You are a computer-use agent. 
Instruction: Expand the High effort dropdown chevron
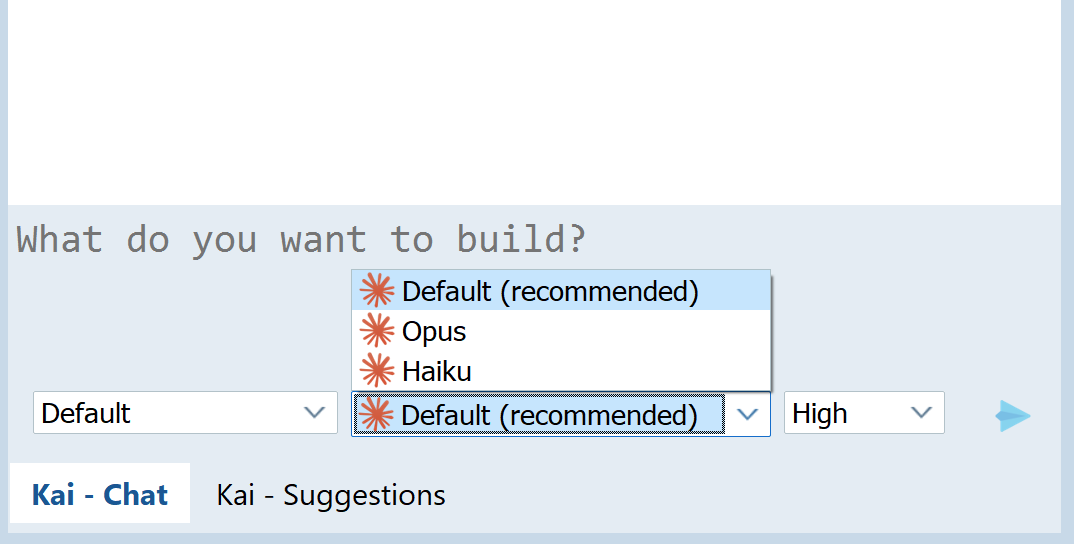[921, 412]
